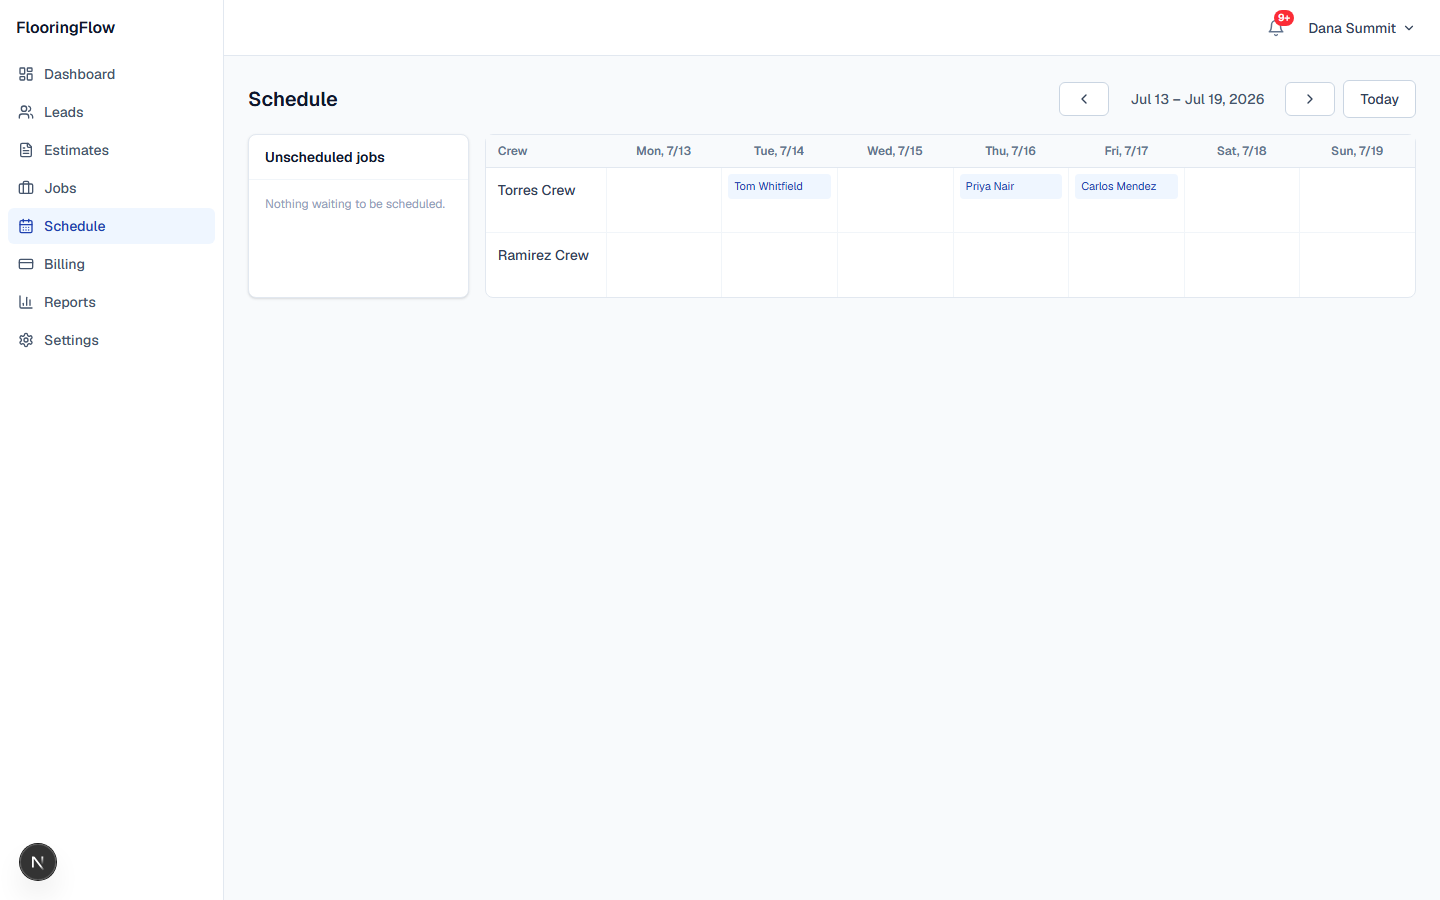Click the FlooringFlow logo text
The height and width of the screenshot is (900, 1440).
pyautogui.click(x=66, y=28)
